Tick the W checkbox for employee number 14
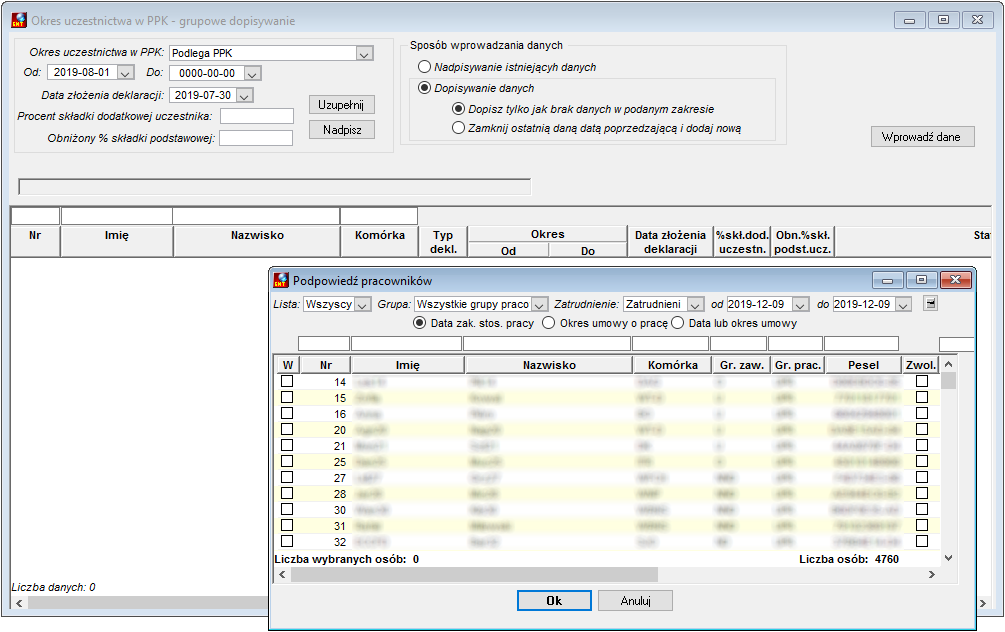 tap(287, 381)
